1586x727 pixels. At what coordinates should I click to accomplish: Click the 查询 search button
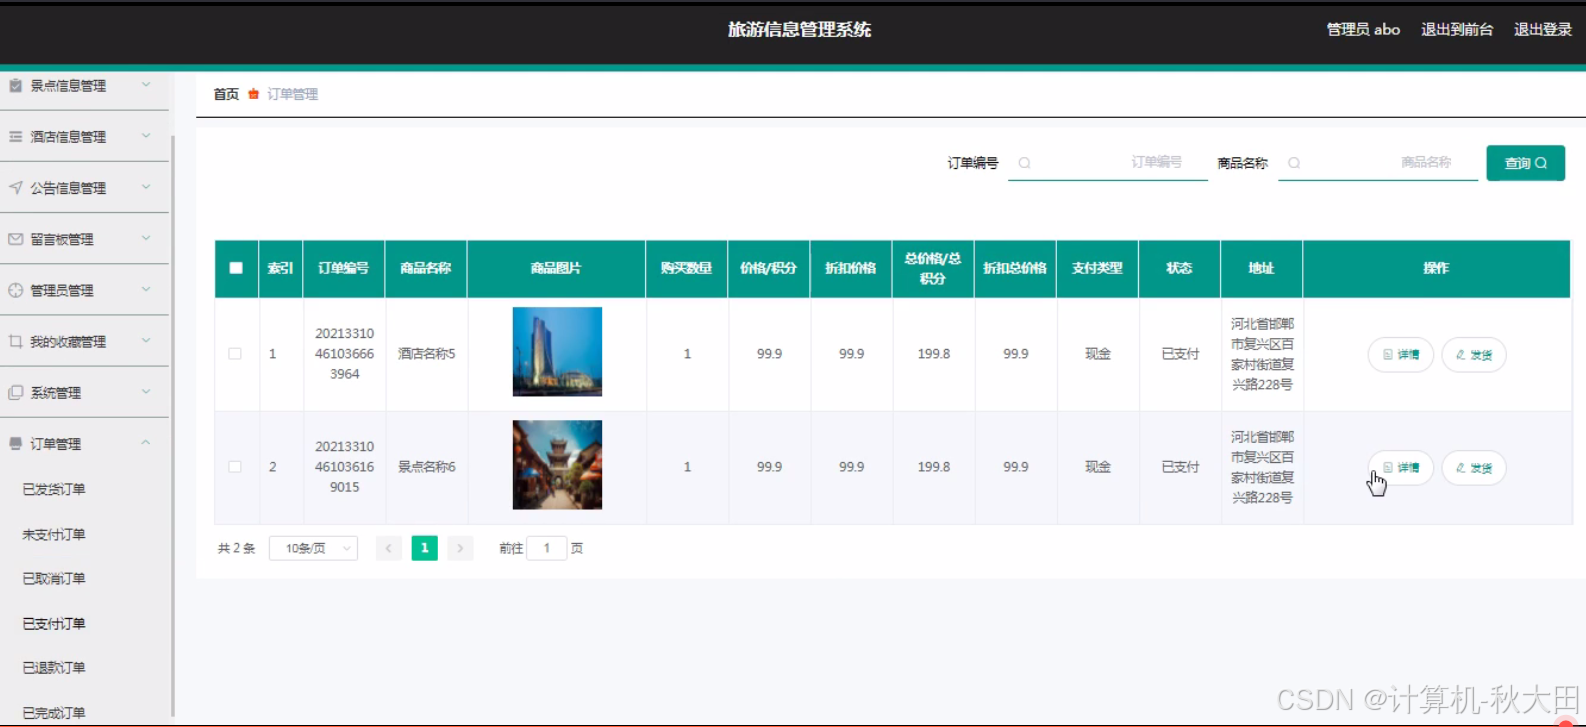click(1525, 163)
